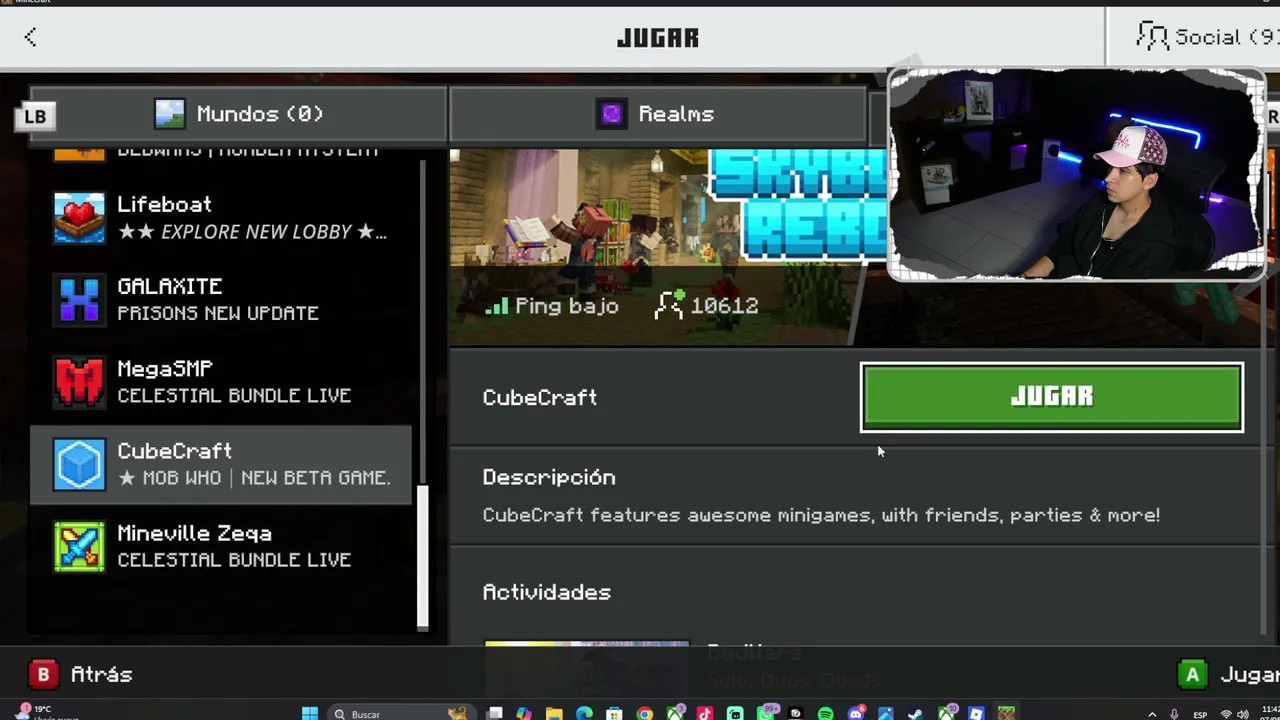Click the LB bumper indicator

pos(35,116)
